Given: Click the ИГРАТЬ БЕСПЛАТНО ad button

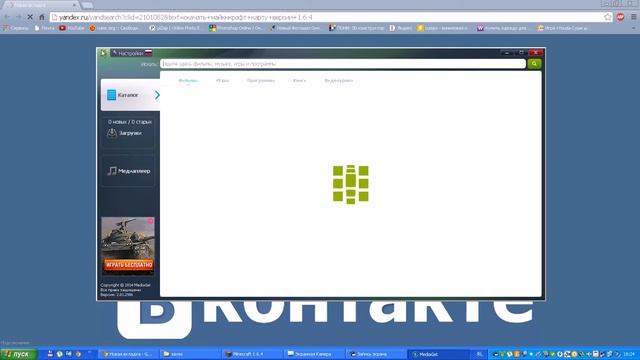Looking at the screenshot, I should click(129, 265).
